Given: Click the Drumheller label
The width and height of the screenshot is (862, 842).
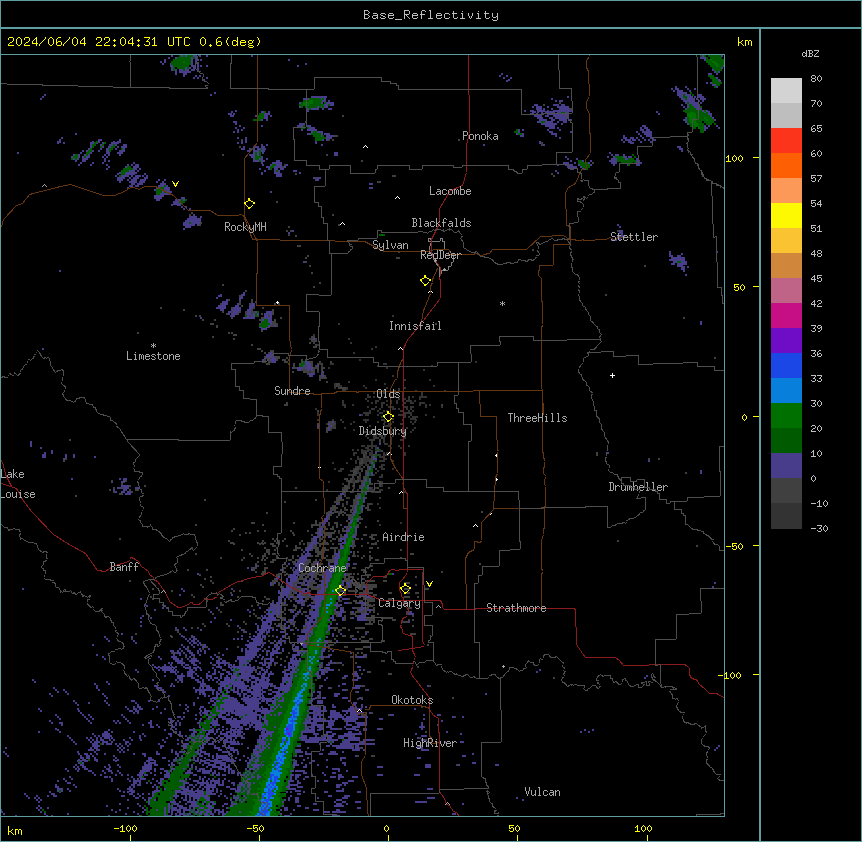Looking at the screenshot, I should pyautogui.click(x=638, y=487).
